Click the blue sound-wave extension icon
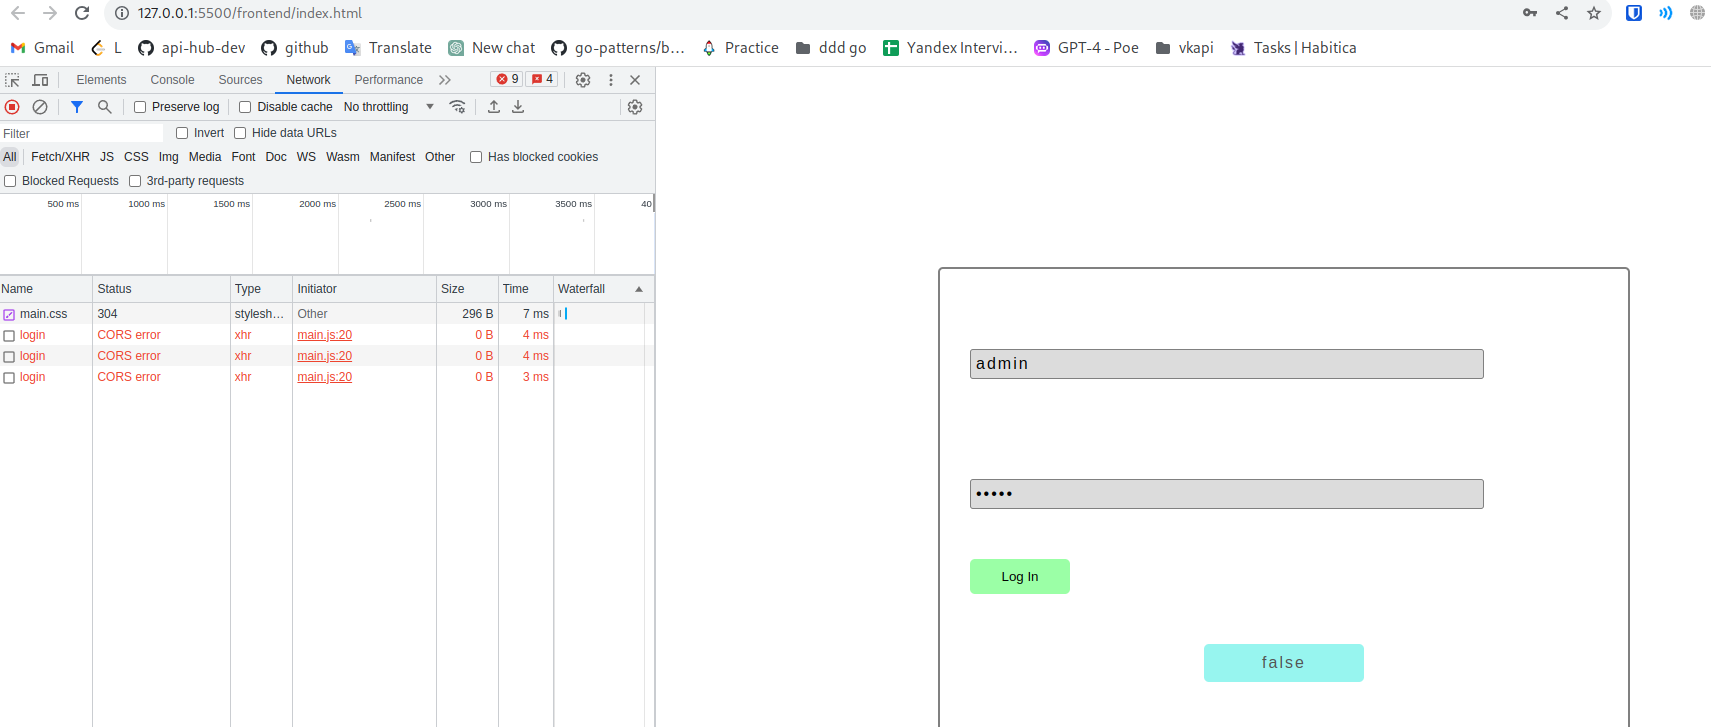The height and width of the screenshot is (727, 1711). (1665, 13)
